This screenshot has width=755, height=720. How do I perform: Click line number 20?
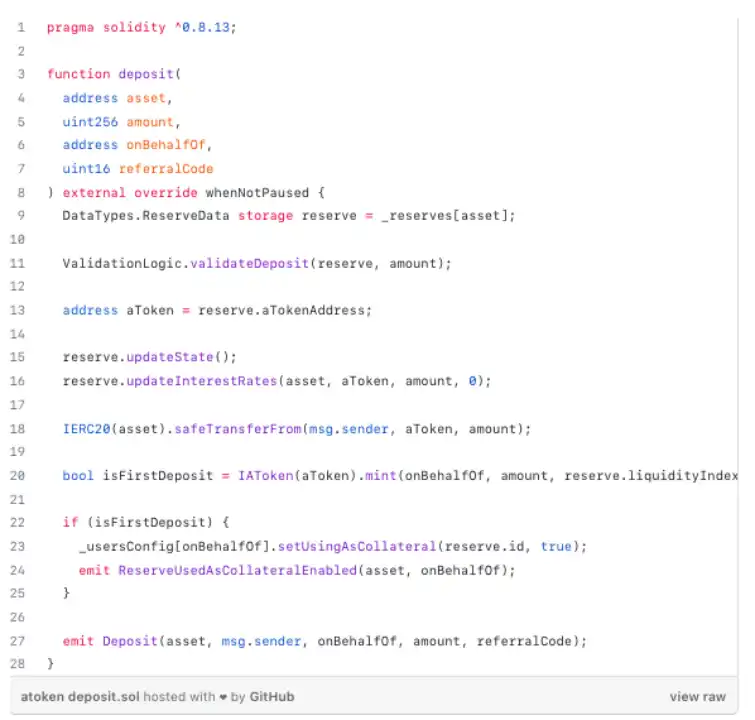click(x=17, y=475)
